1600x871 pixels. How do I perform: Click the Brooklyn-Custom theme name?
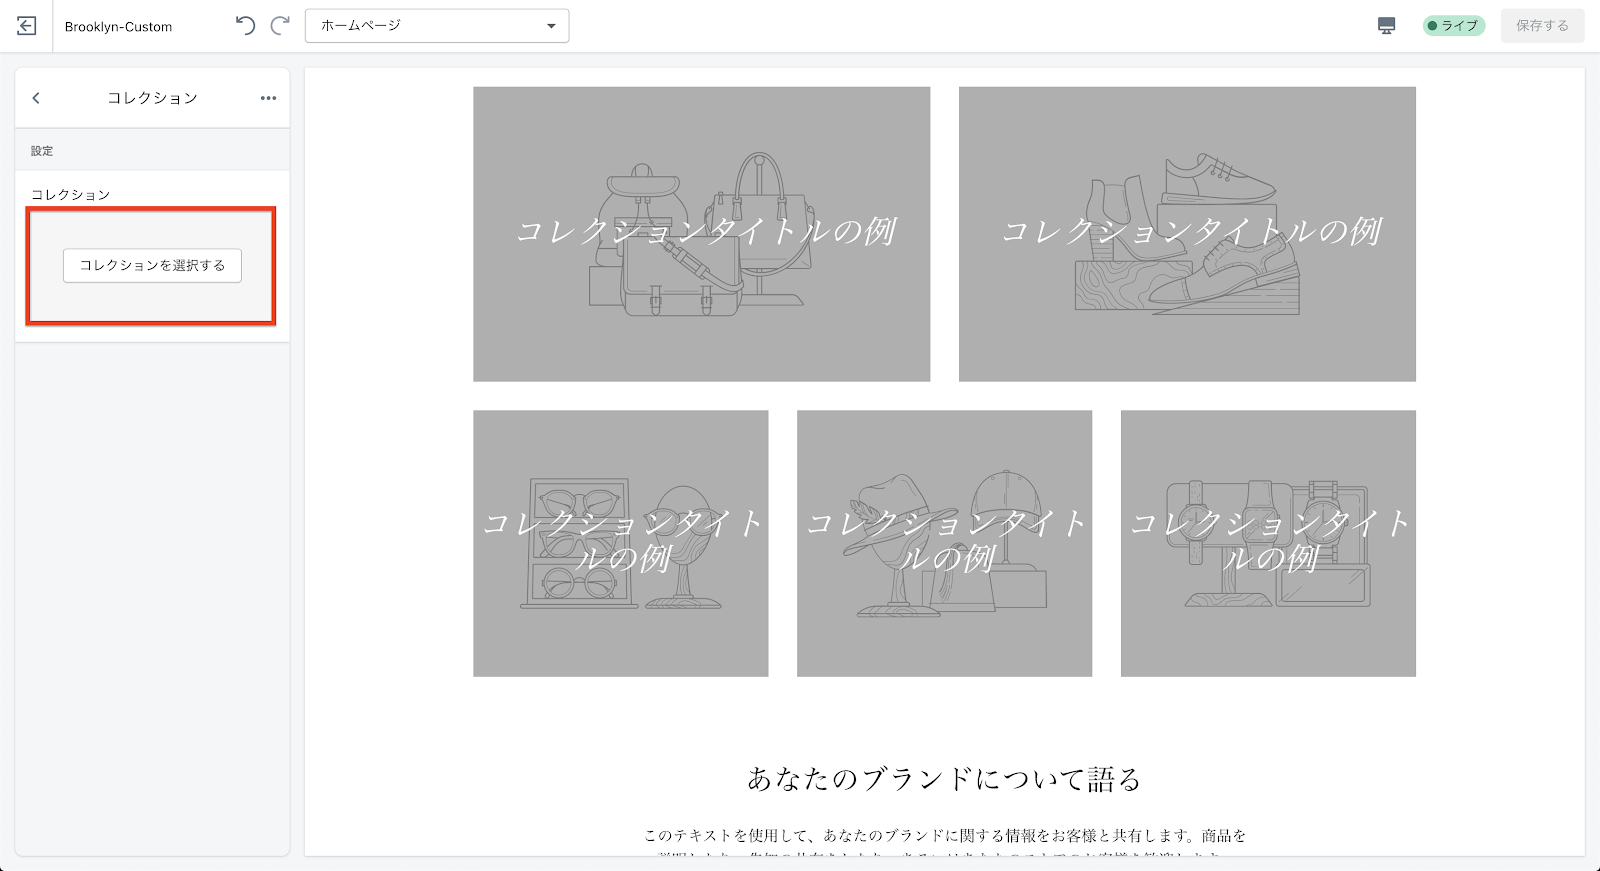pos(118,27)
